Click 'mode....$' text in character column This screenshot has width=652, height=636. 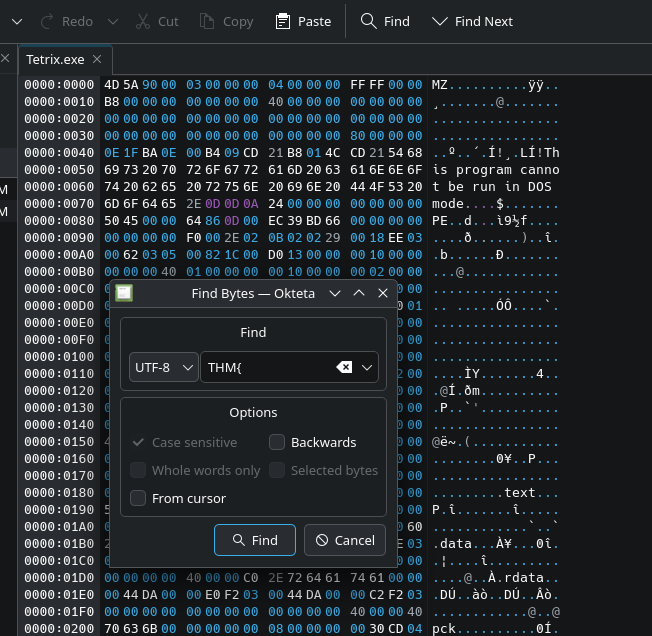tap(468, 204)
